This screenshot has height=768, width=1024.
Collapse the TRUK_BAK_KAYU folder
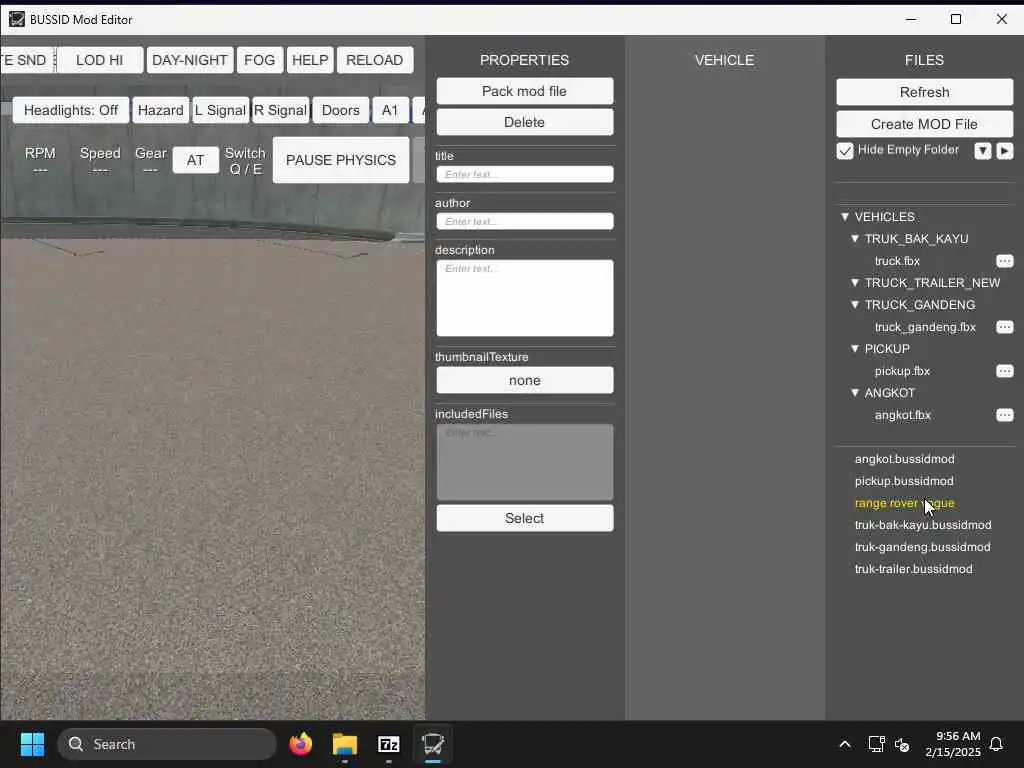point(855,239)
